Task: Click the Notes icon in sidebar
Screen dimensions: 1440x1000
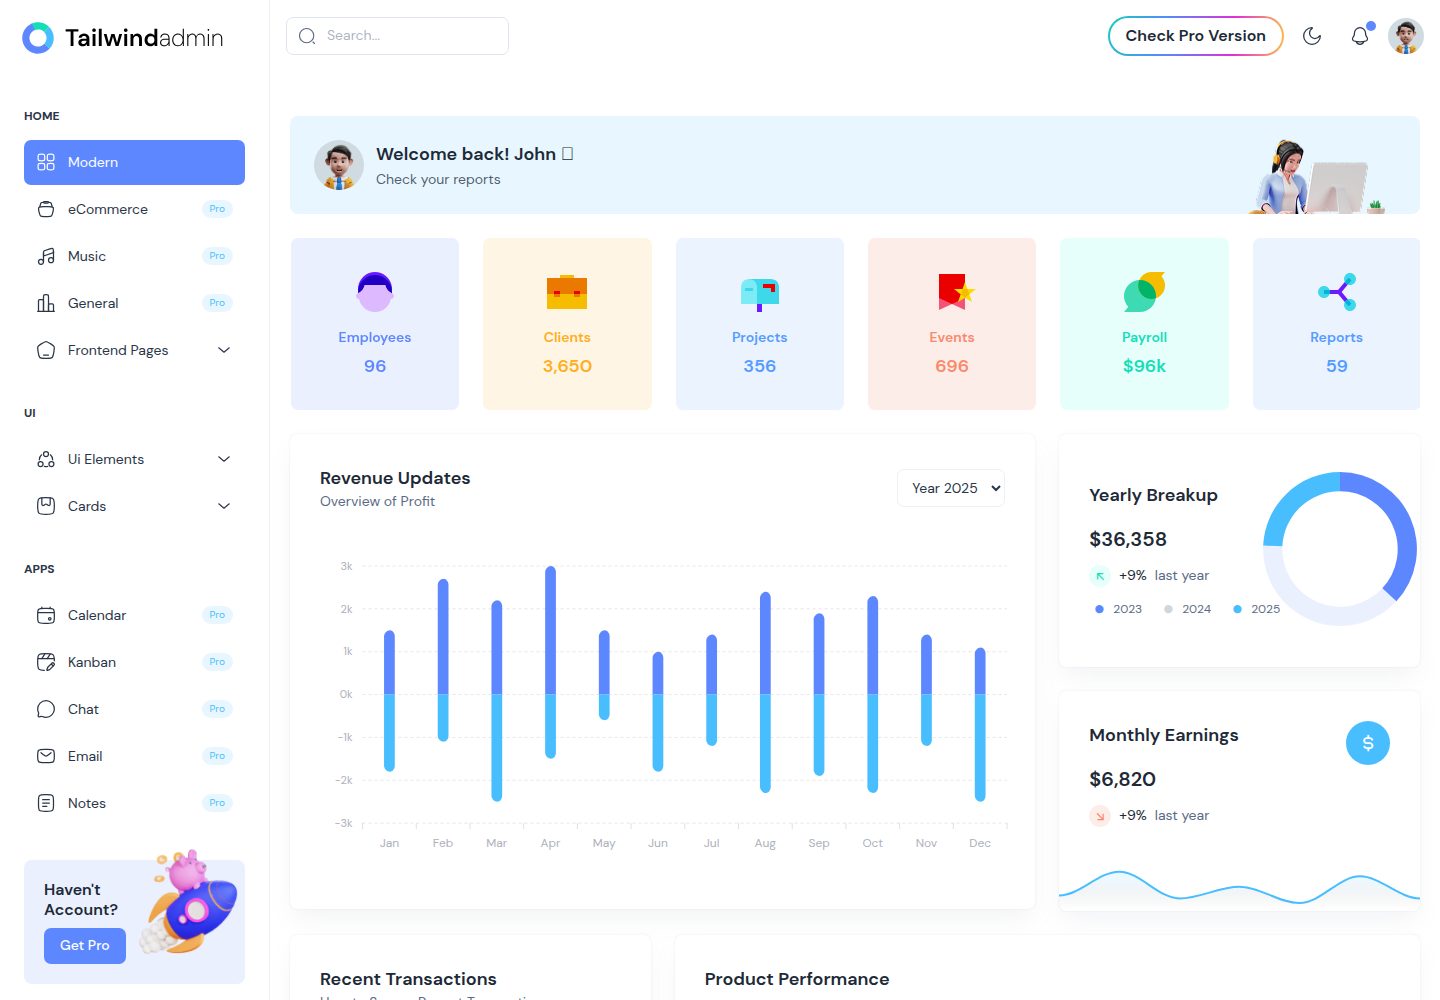Action: click(x=46, y=803)
